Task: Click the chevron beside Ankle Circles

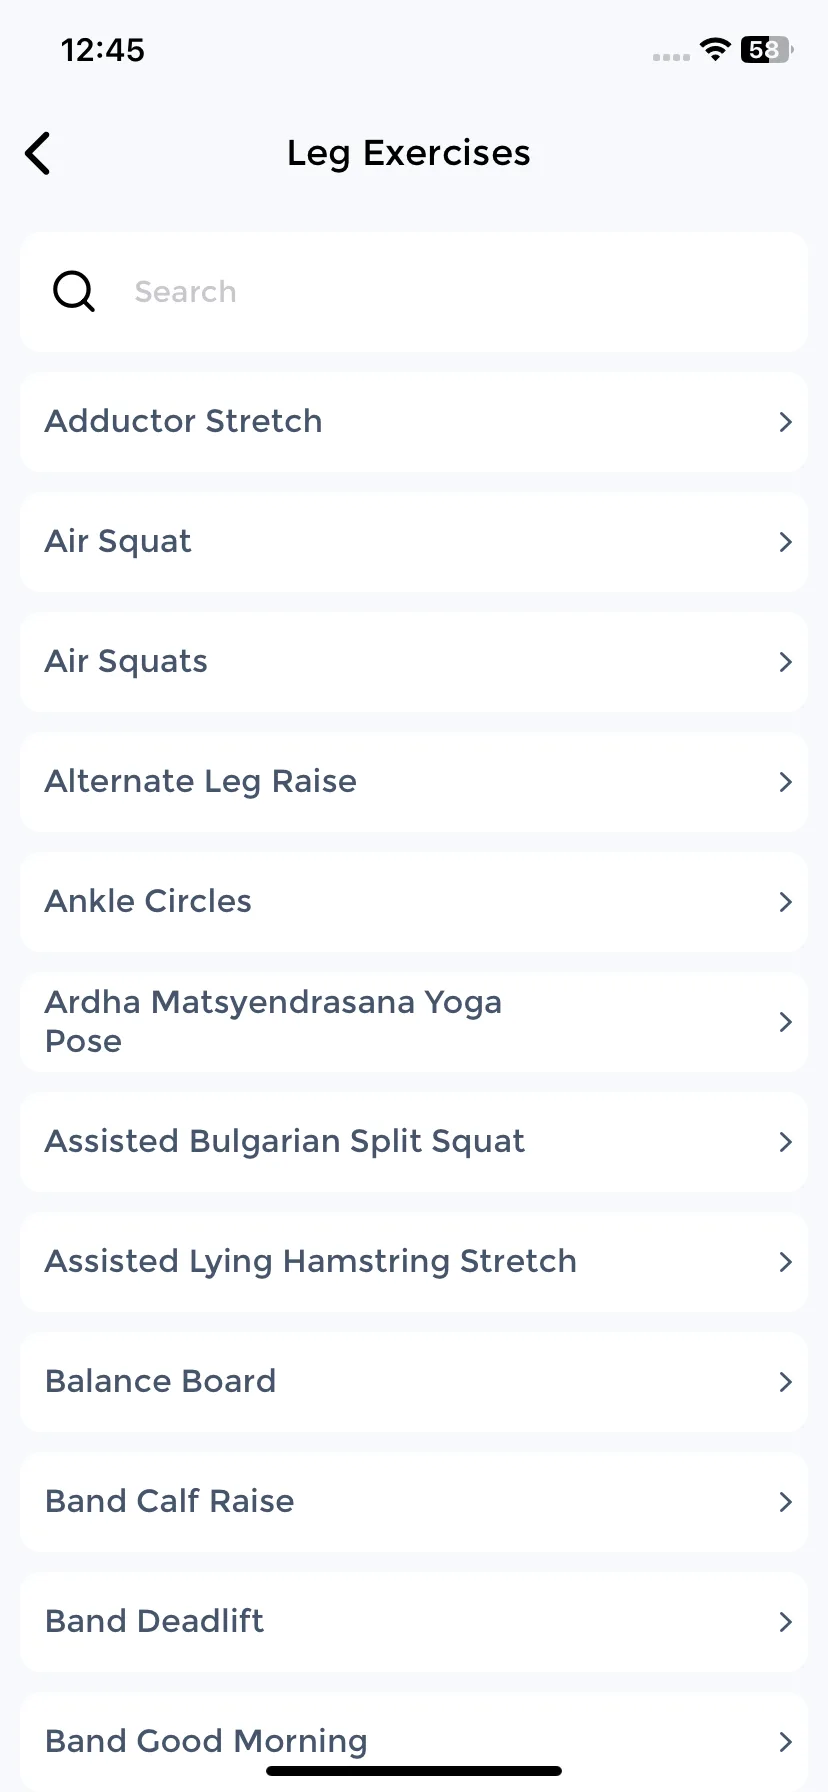Action: [785, 902]
